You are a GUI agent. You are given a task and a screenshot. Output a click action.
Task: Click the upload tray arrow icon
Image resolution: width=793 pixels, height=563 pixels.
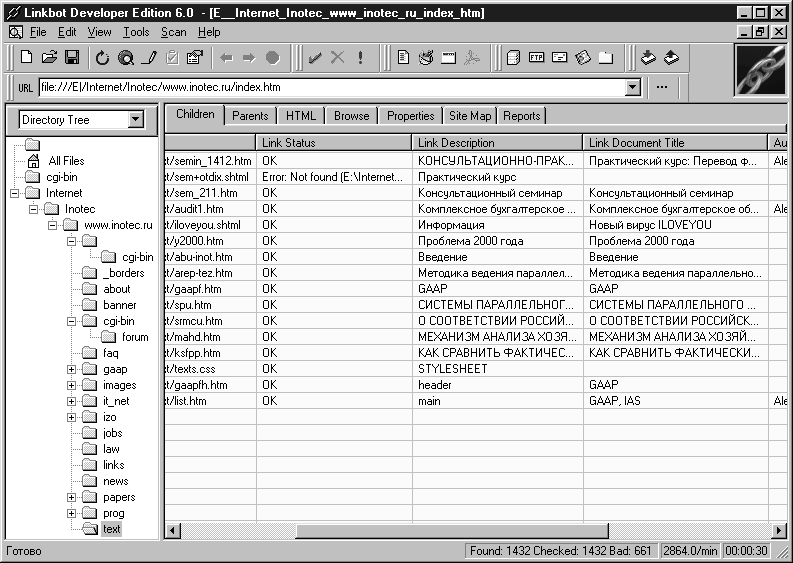click(x=671, y=58)
